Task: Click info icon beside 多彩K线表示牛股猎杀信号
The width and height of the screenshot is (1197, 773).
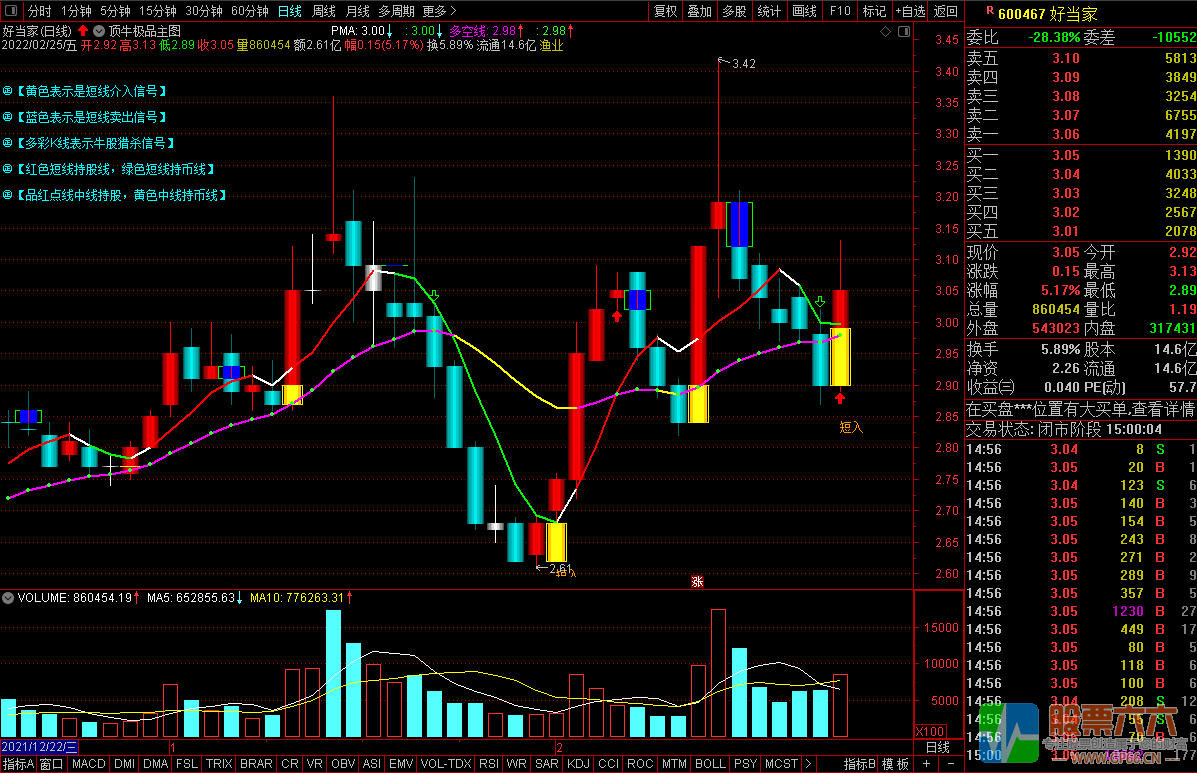Action: click(x=8, y=143)
